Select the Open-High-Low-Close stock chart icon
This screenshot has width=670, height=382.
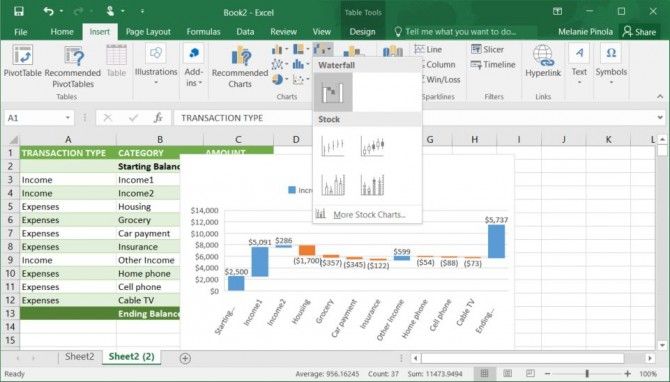point(372,147)
